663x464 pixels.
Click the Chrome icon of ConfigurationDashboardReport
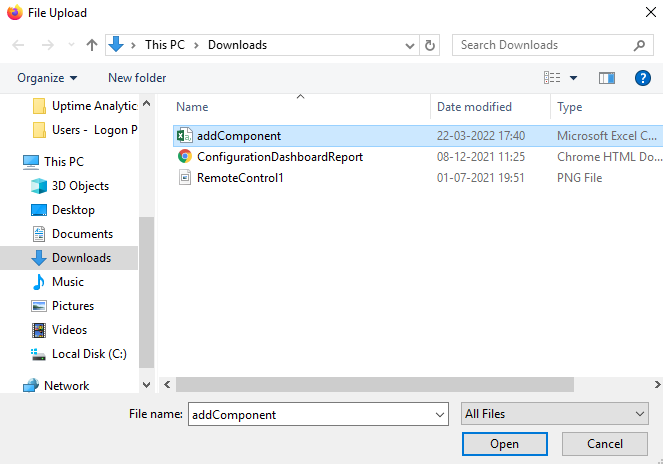(x=185, y=156)
